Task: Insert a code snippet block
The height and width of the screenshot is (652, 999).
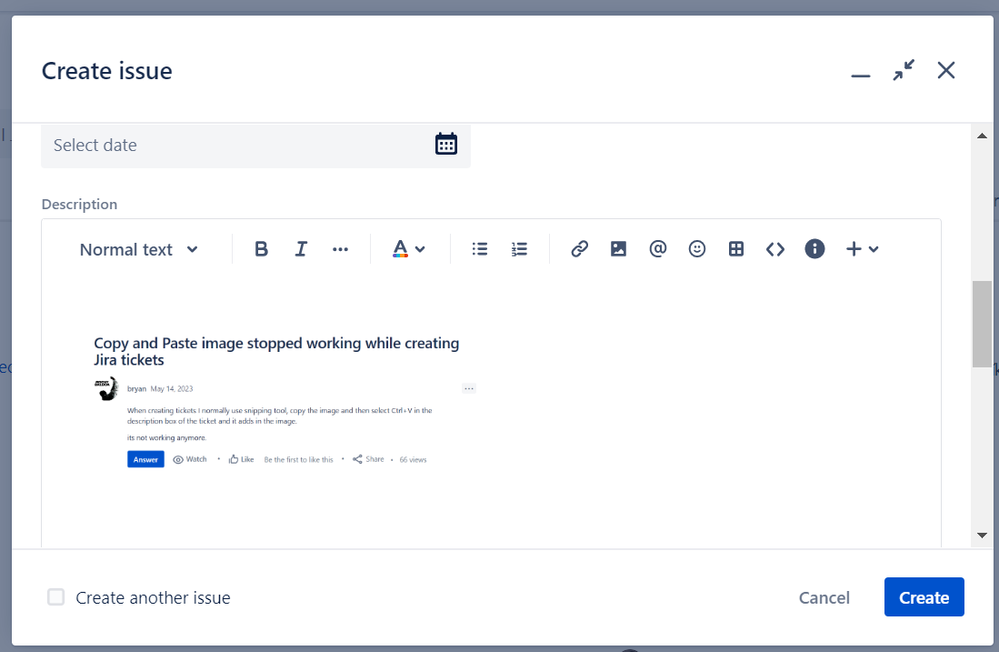Action: [775, 249]
